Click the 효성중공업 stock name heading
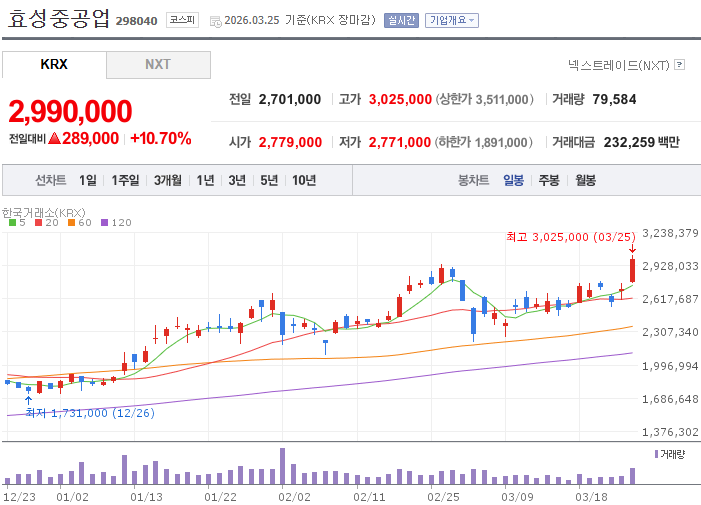This screenshot has width=701, height=505. (x=59, y=19)
